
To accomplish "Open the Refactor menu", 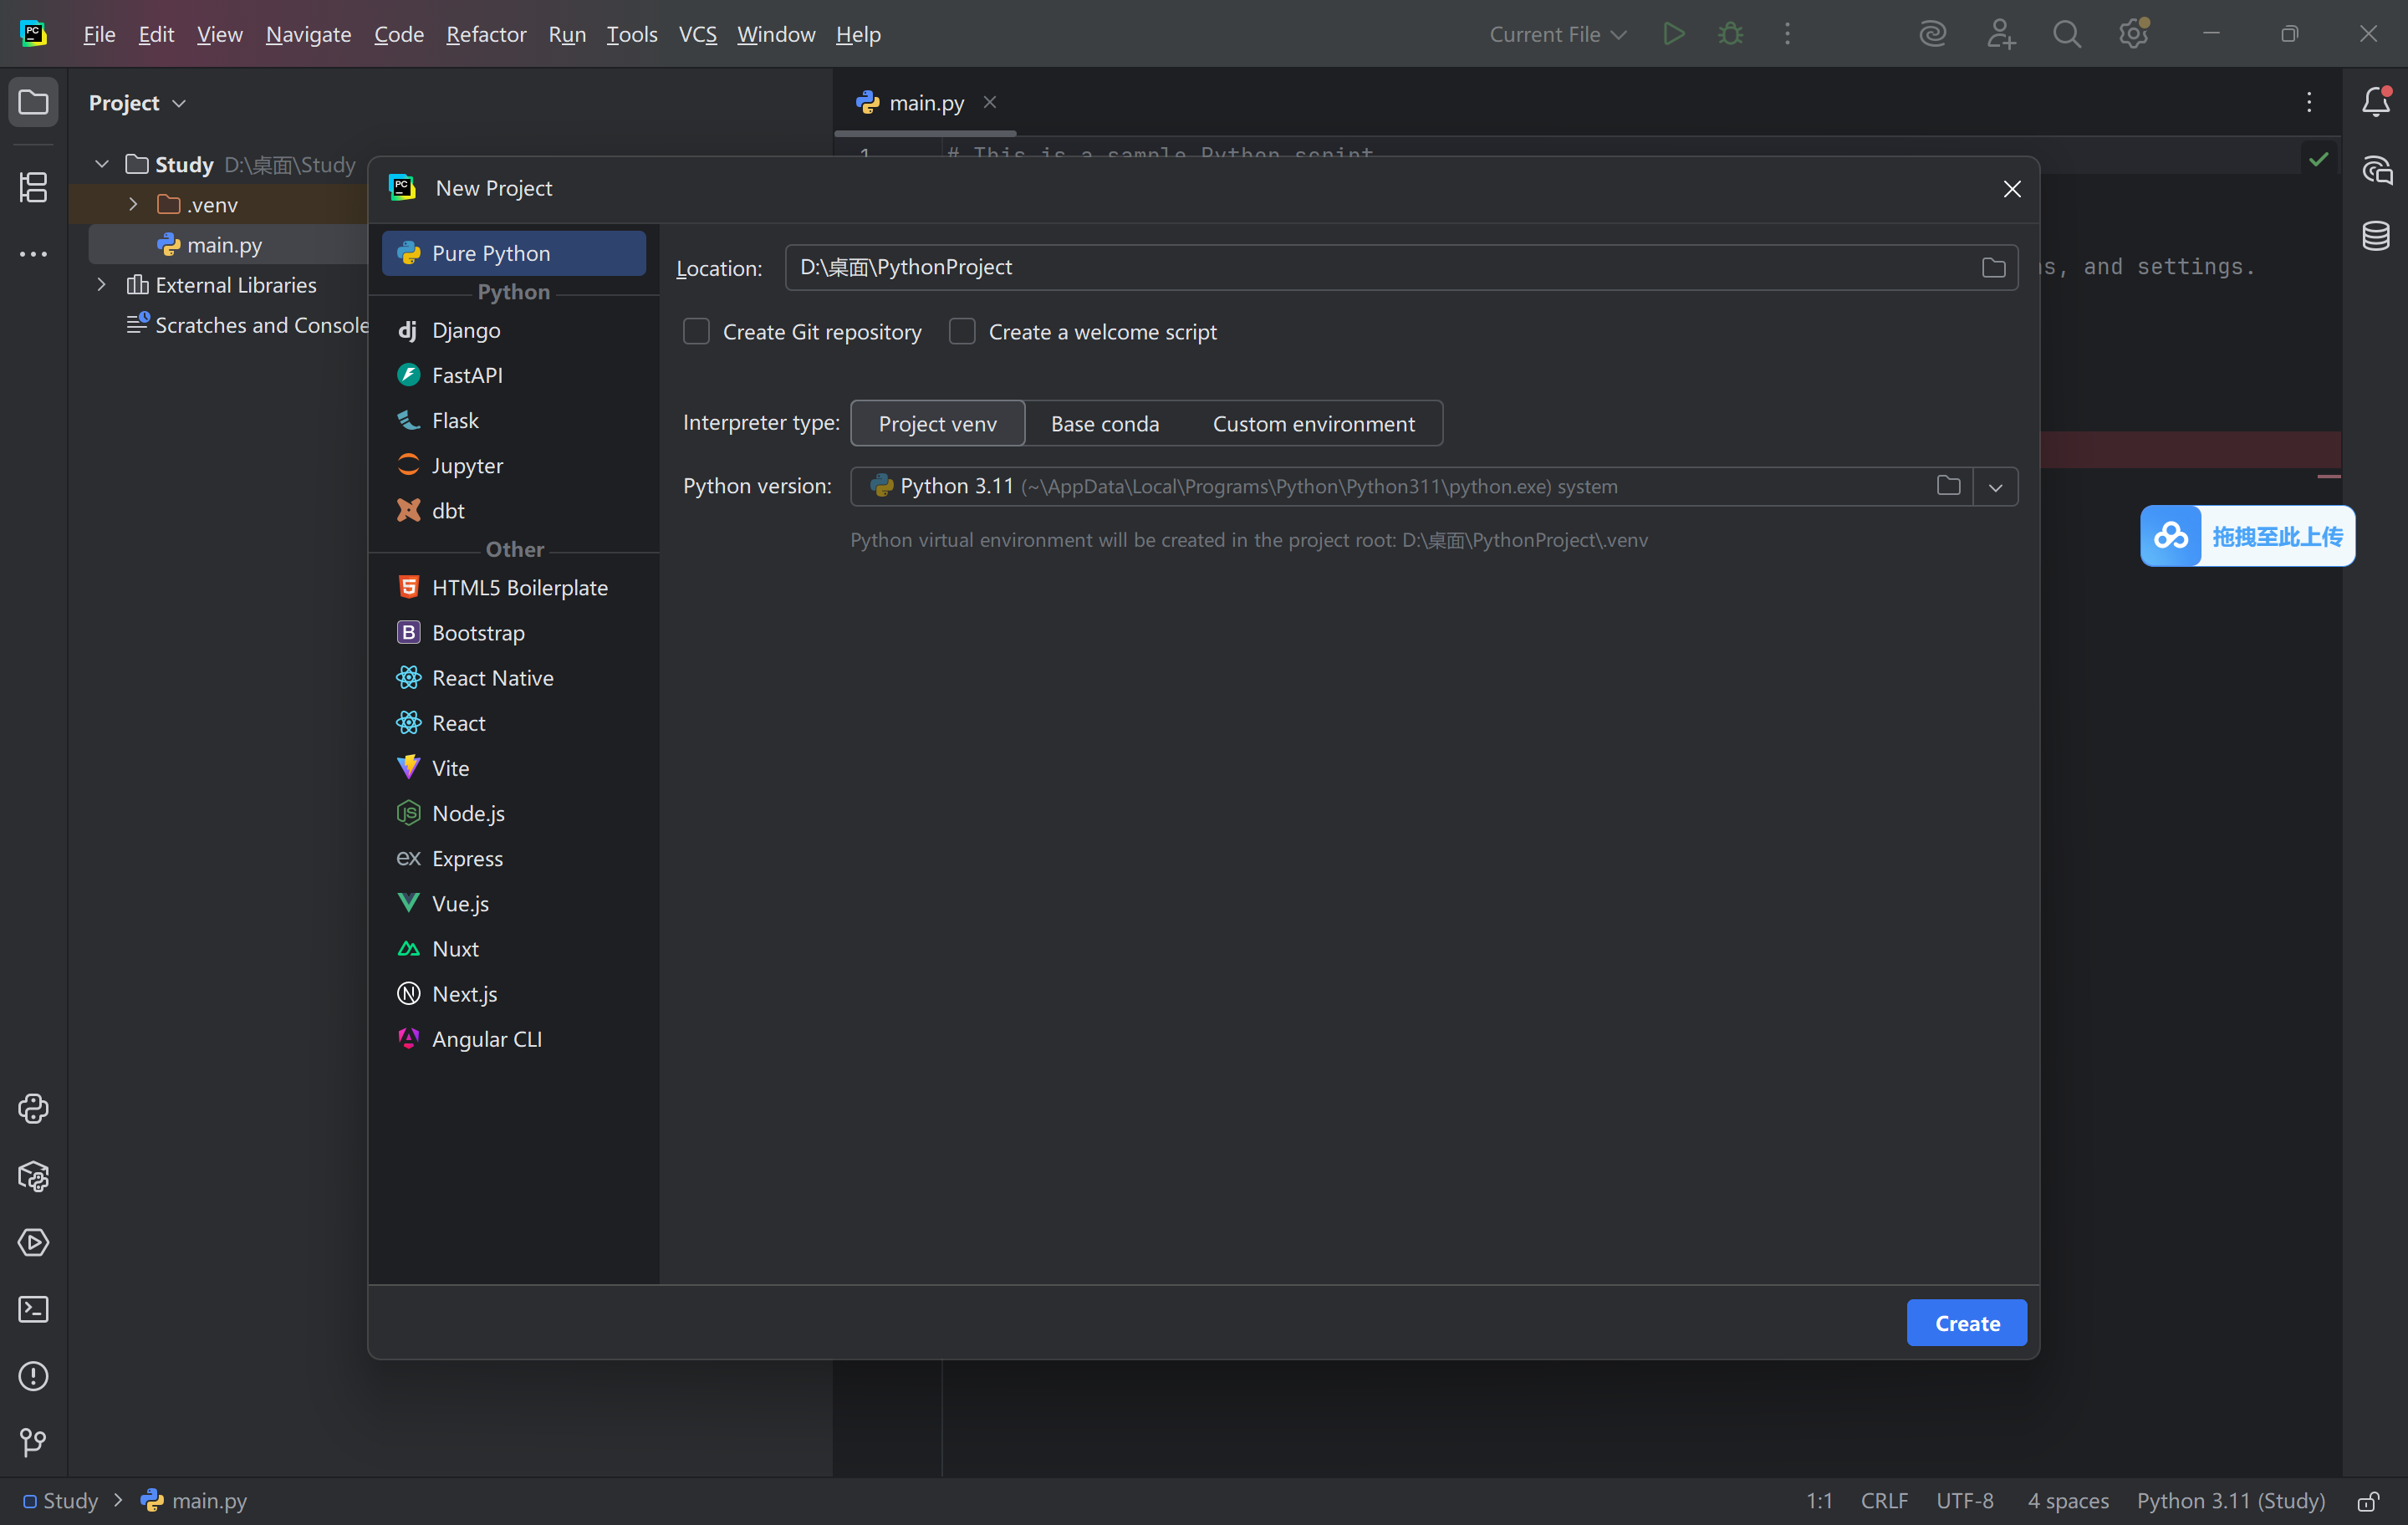I will 486,34.
